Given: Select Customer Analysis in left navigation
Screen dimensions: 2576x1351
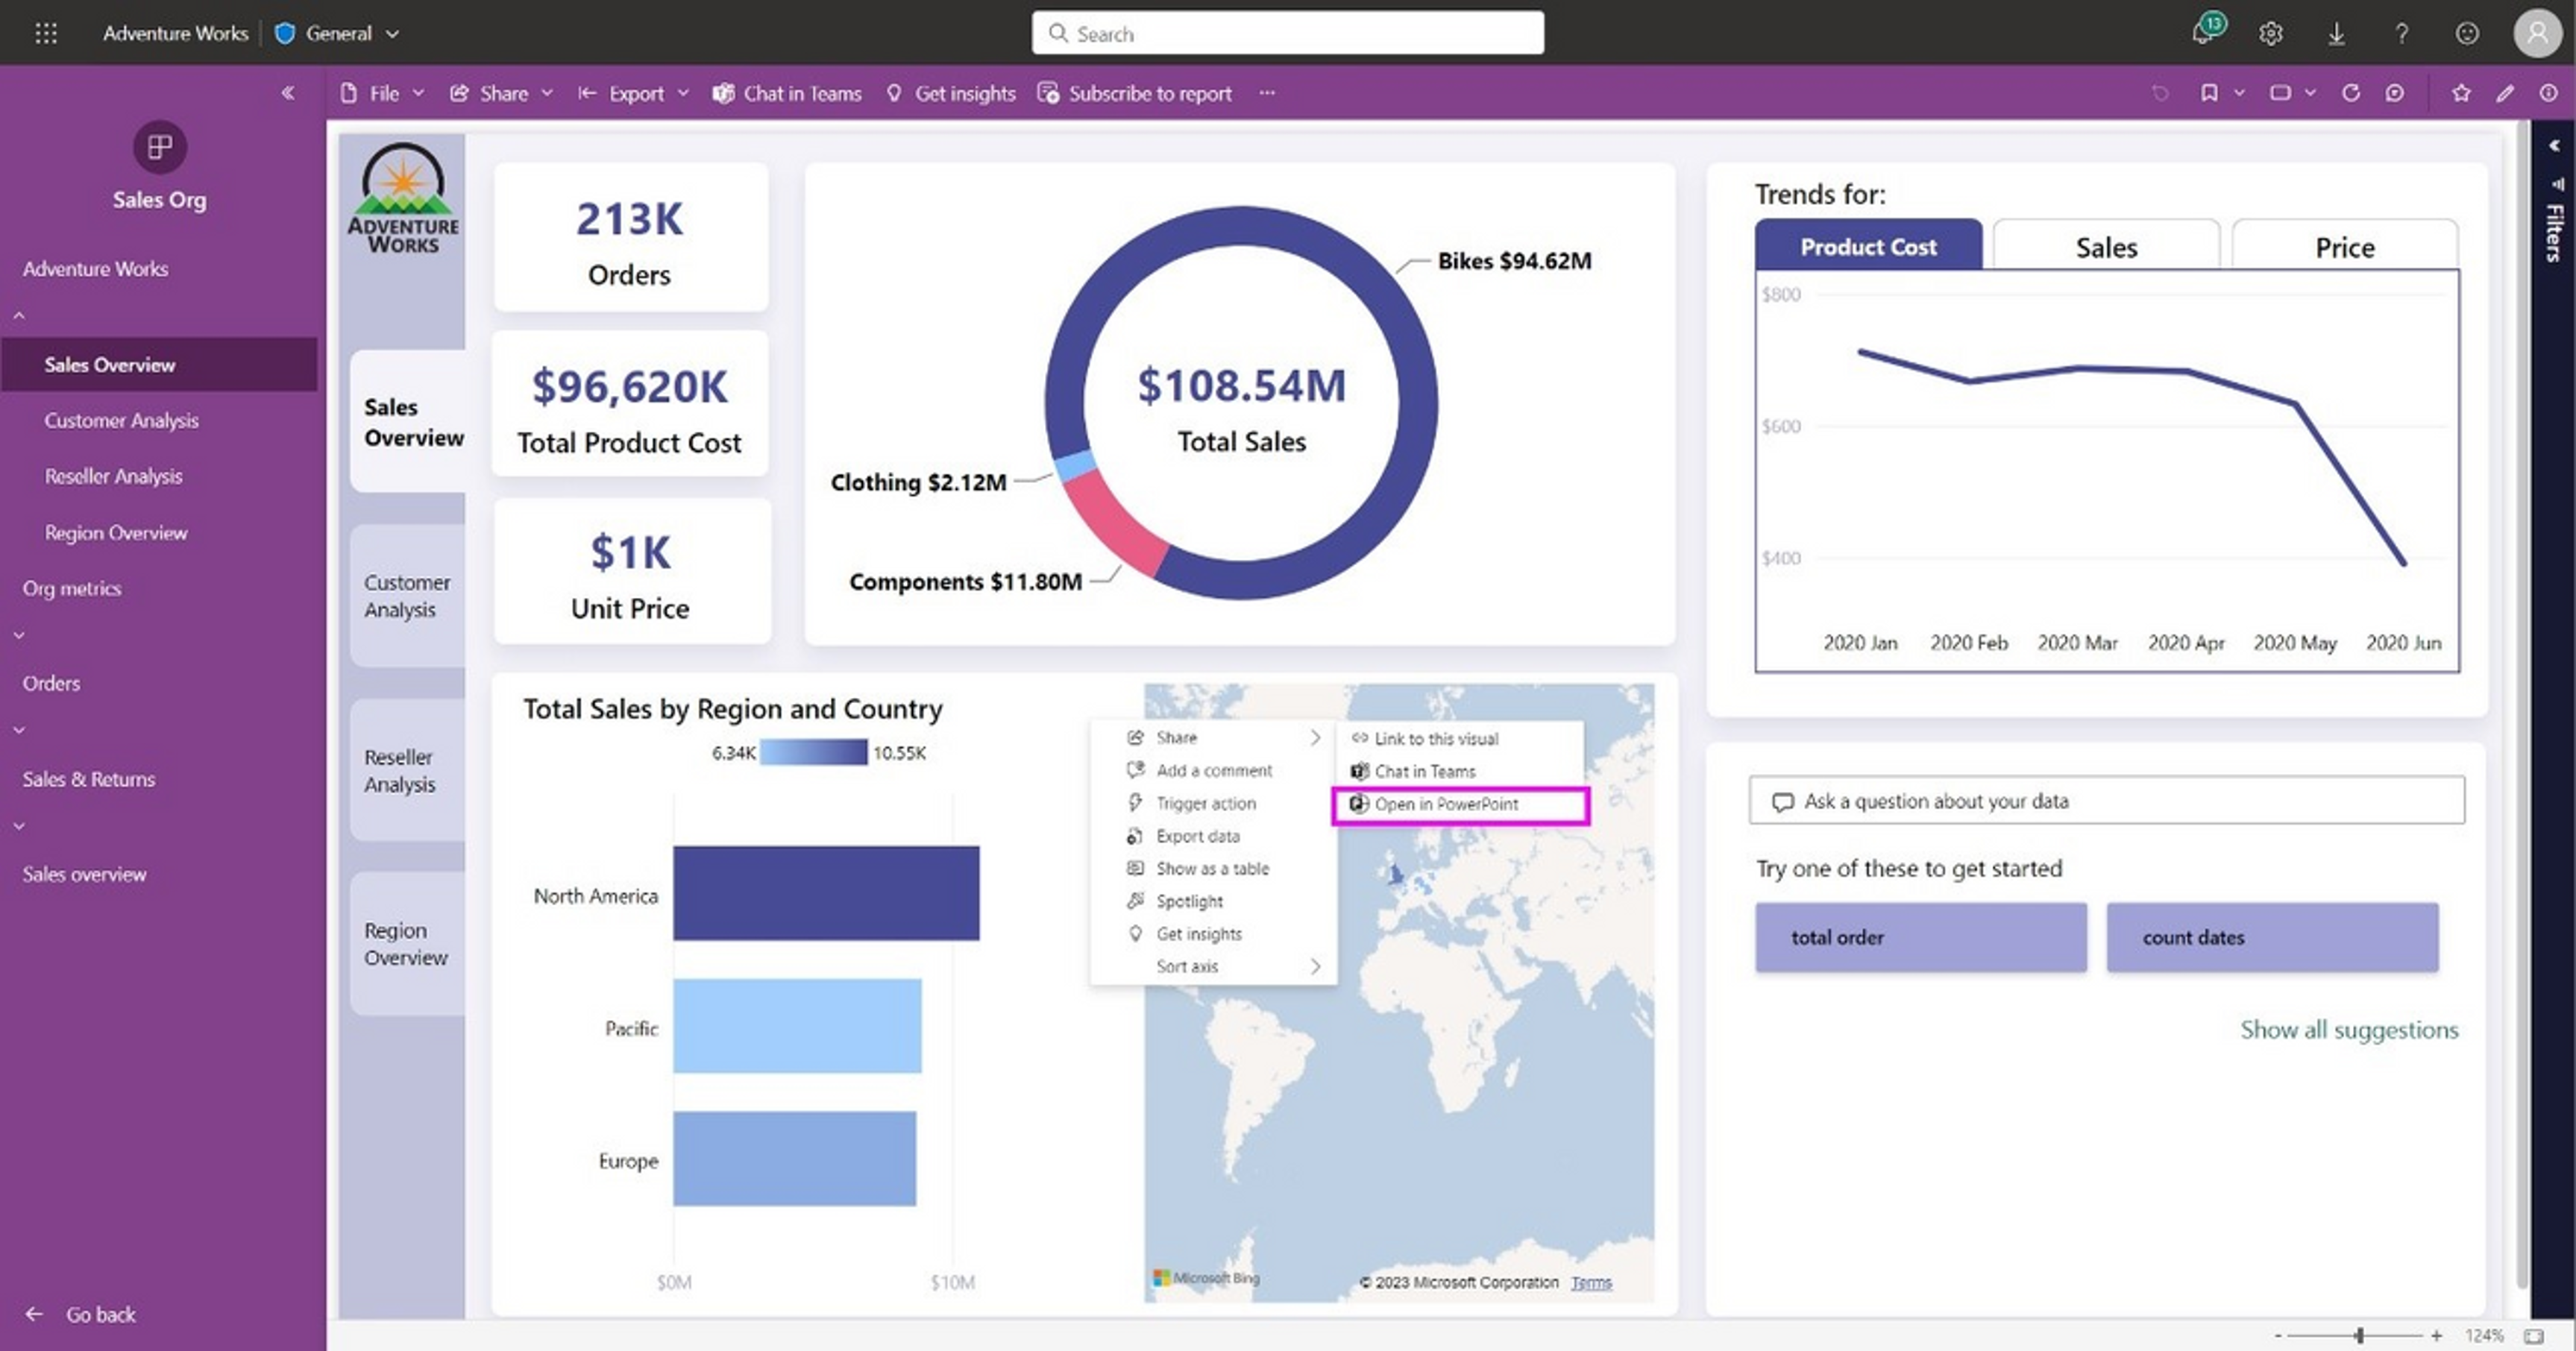Looking at the screenshot, I should coord(121,420).
